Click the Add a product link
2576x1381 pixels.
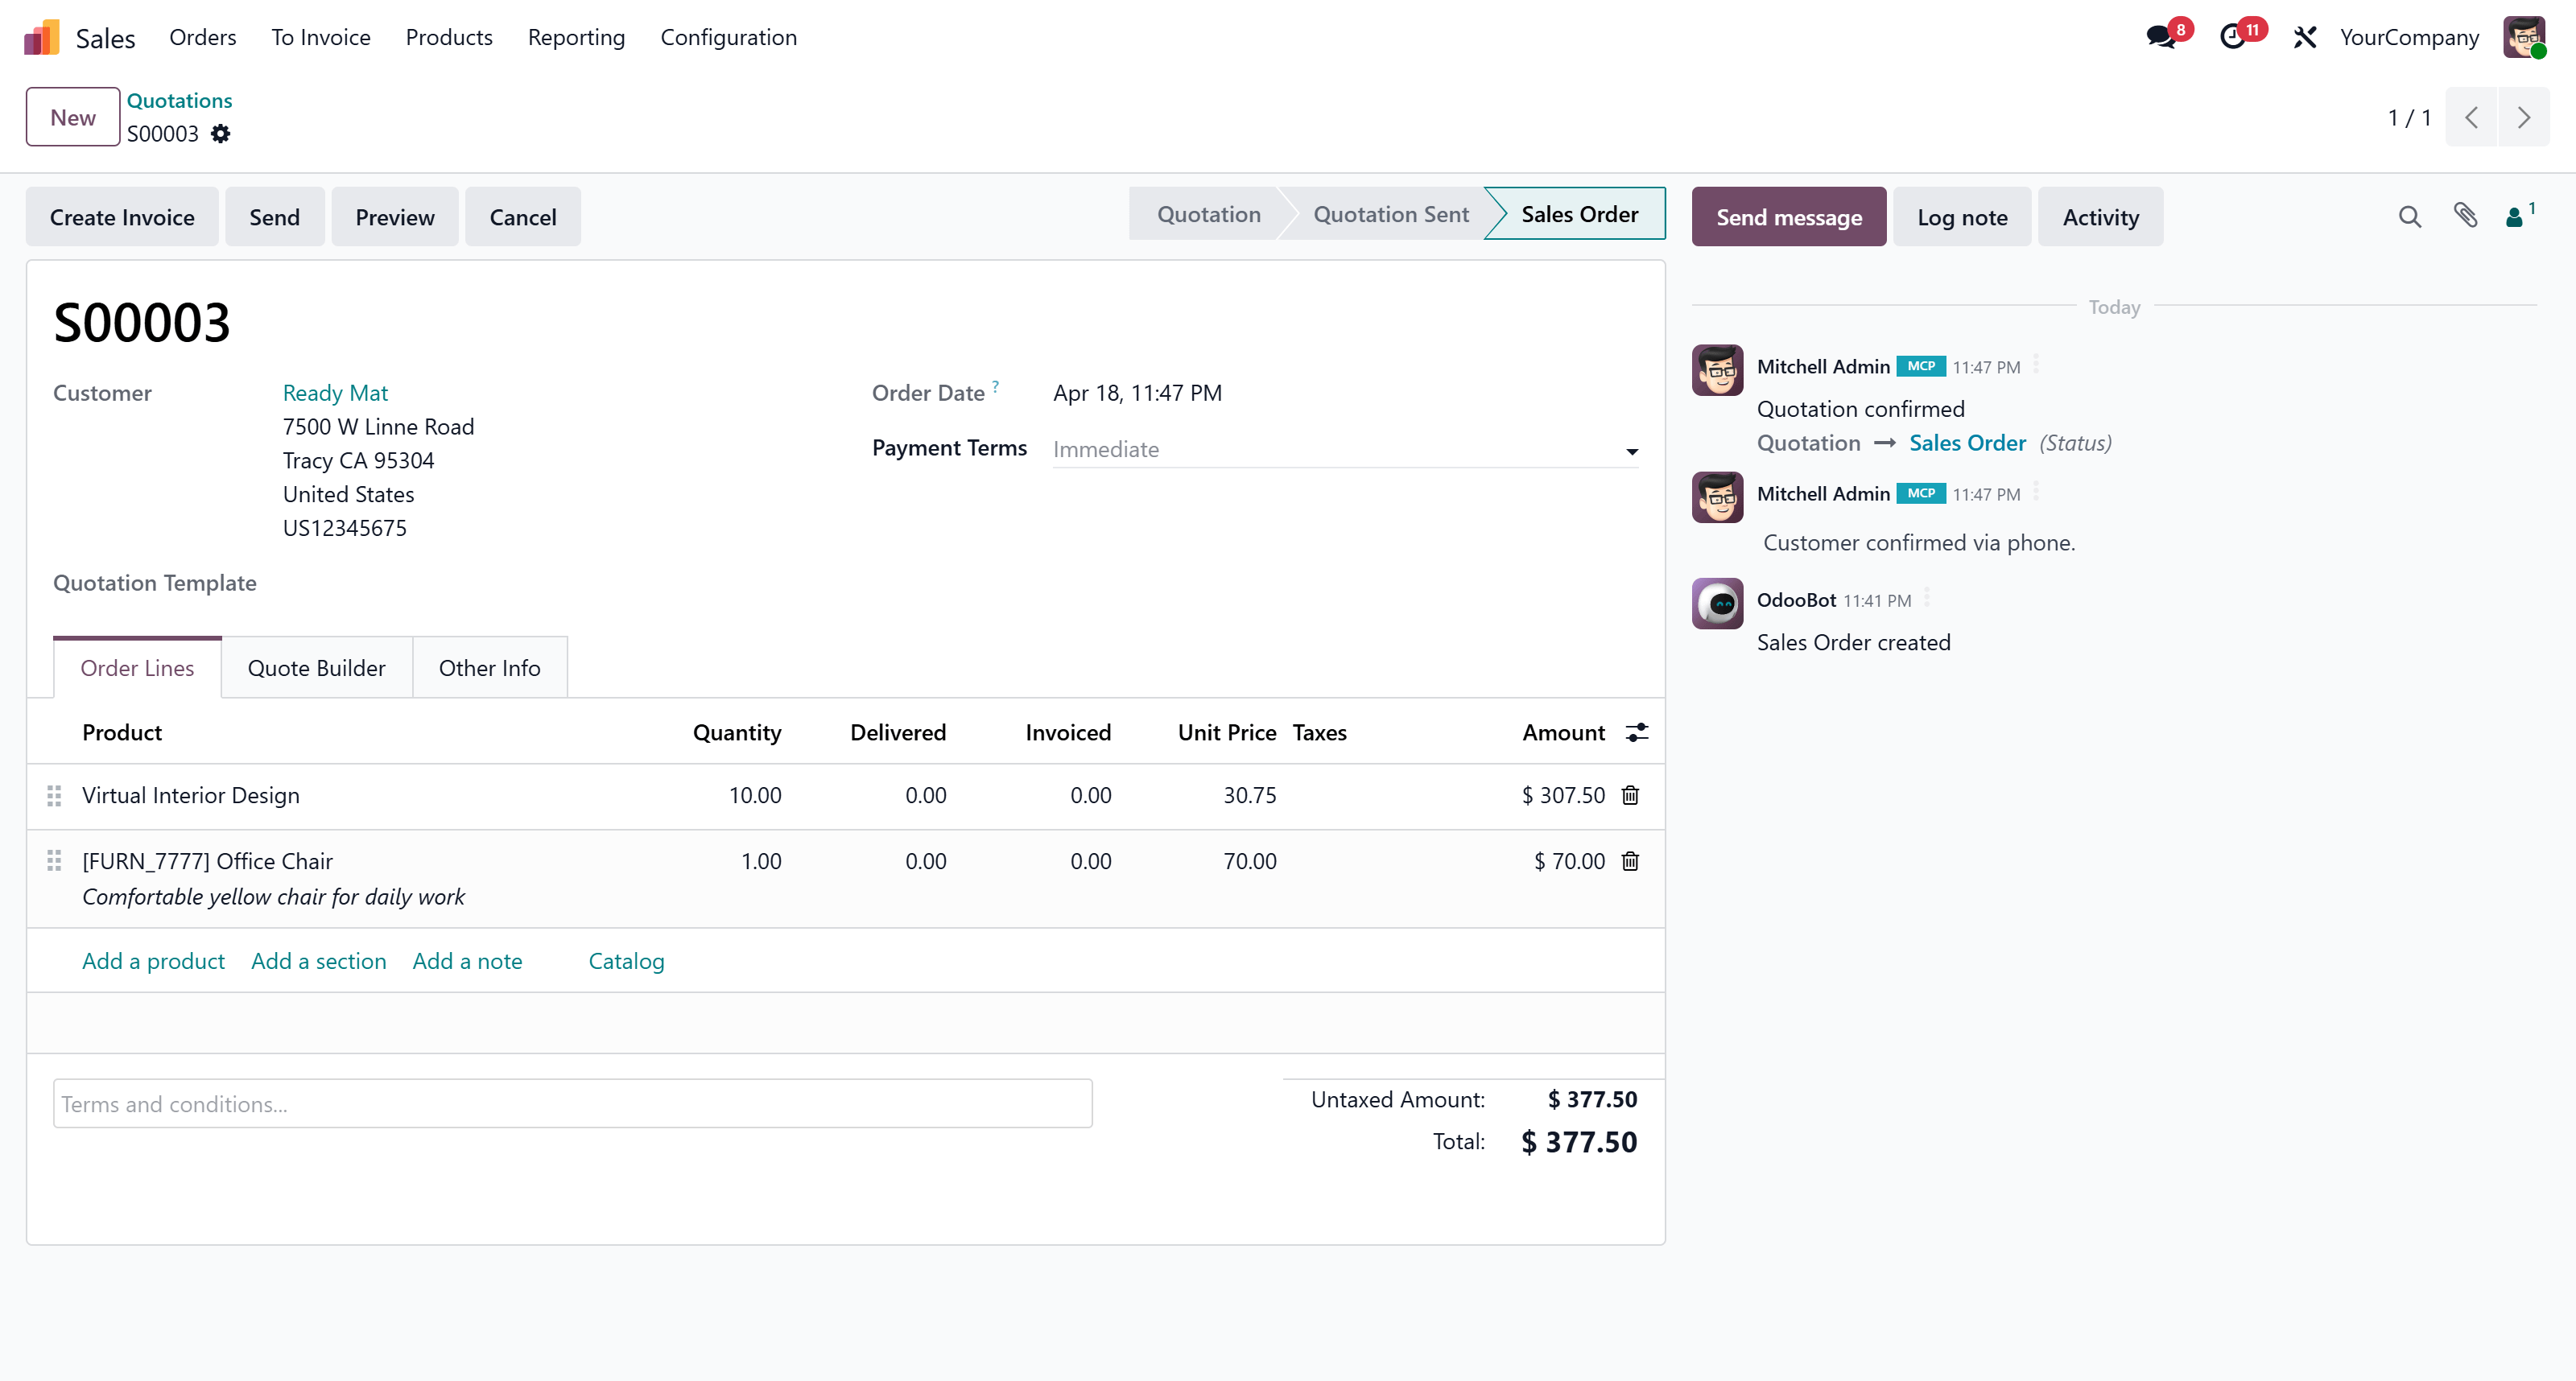(x=153, y=961)
